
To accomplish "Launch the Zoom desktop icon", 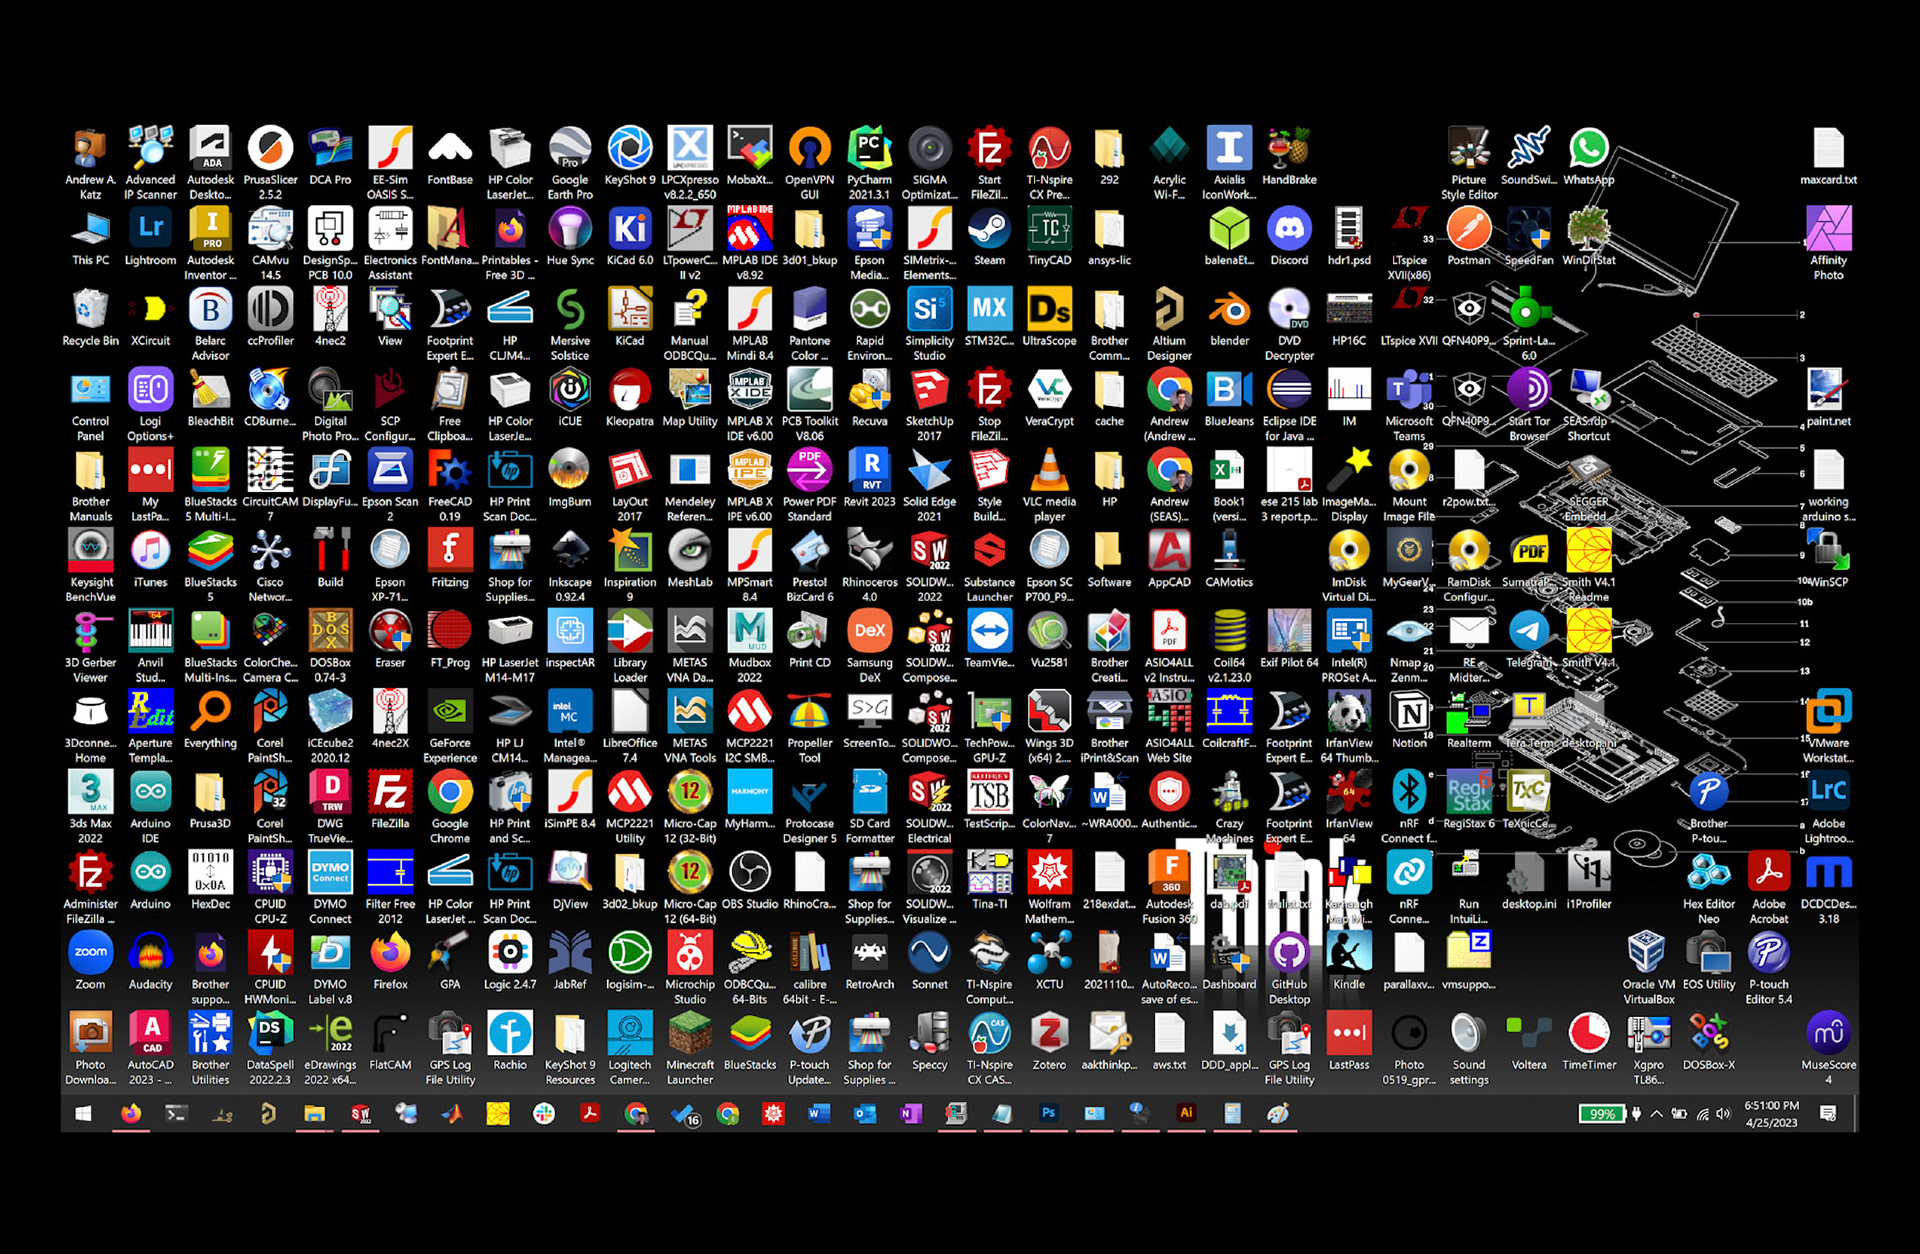I will coord(90,960).
